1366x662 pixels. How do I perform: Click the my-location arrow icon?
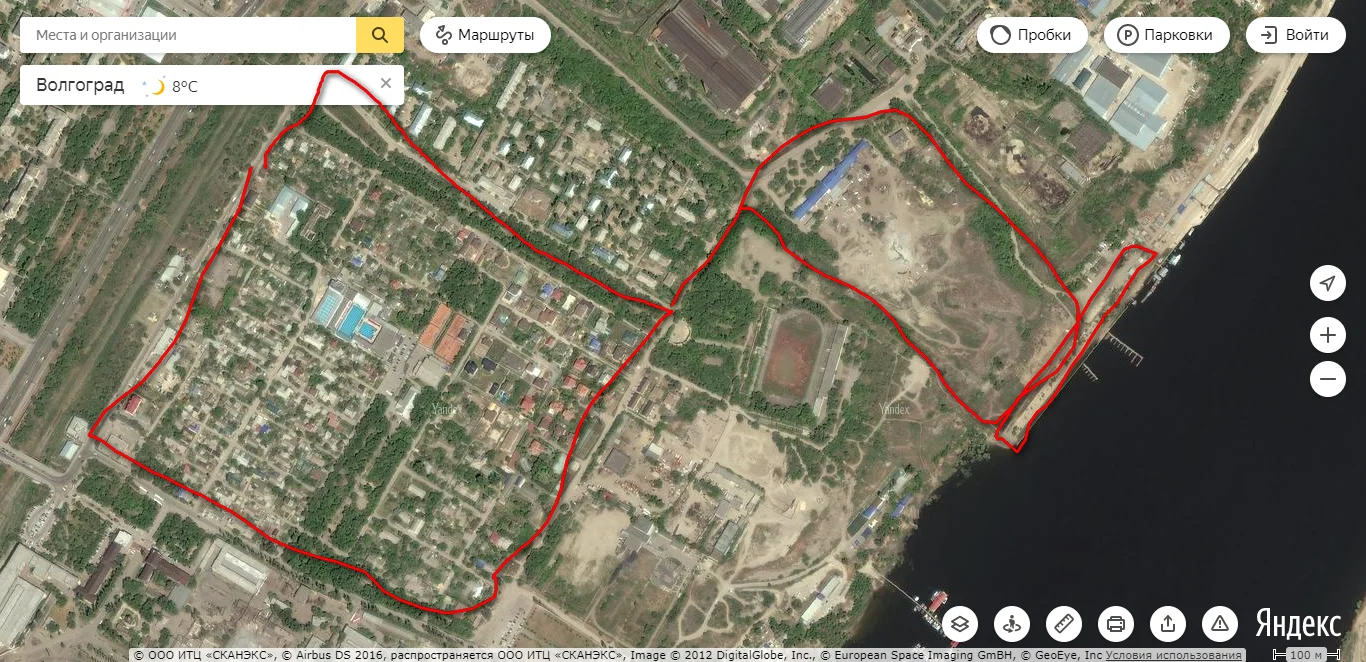pyautogui.click(x=1328, y=284)
